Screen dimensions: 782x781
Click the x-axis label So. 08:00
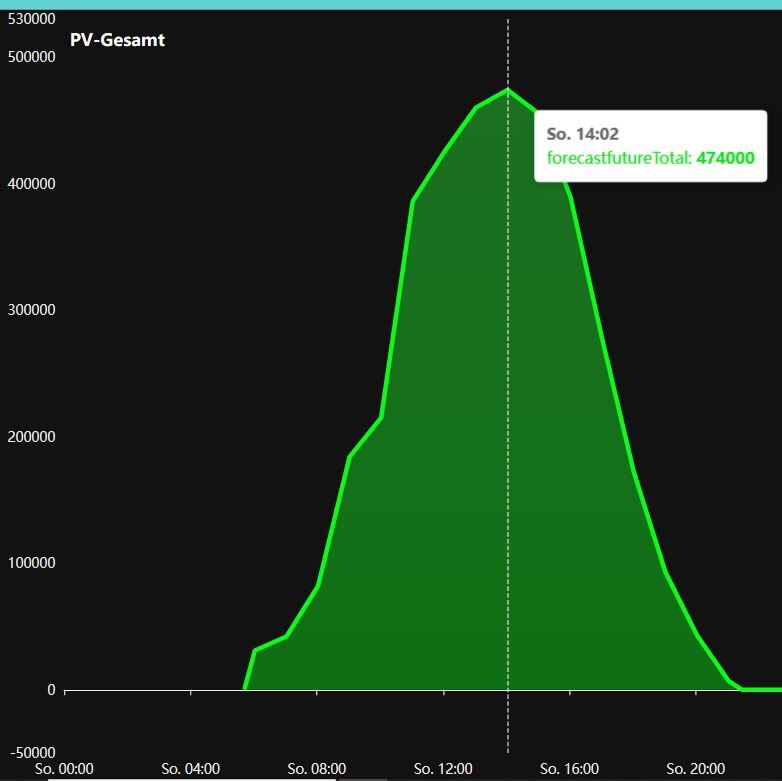pos(317,769)
